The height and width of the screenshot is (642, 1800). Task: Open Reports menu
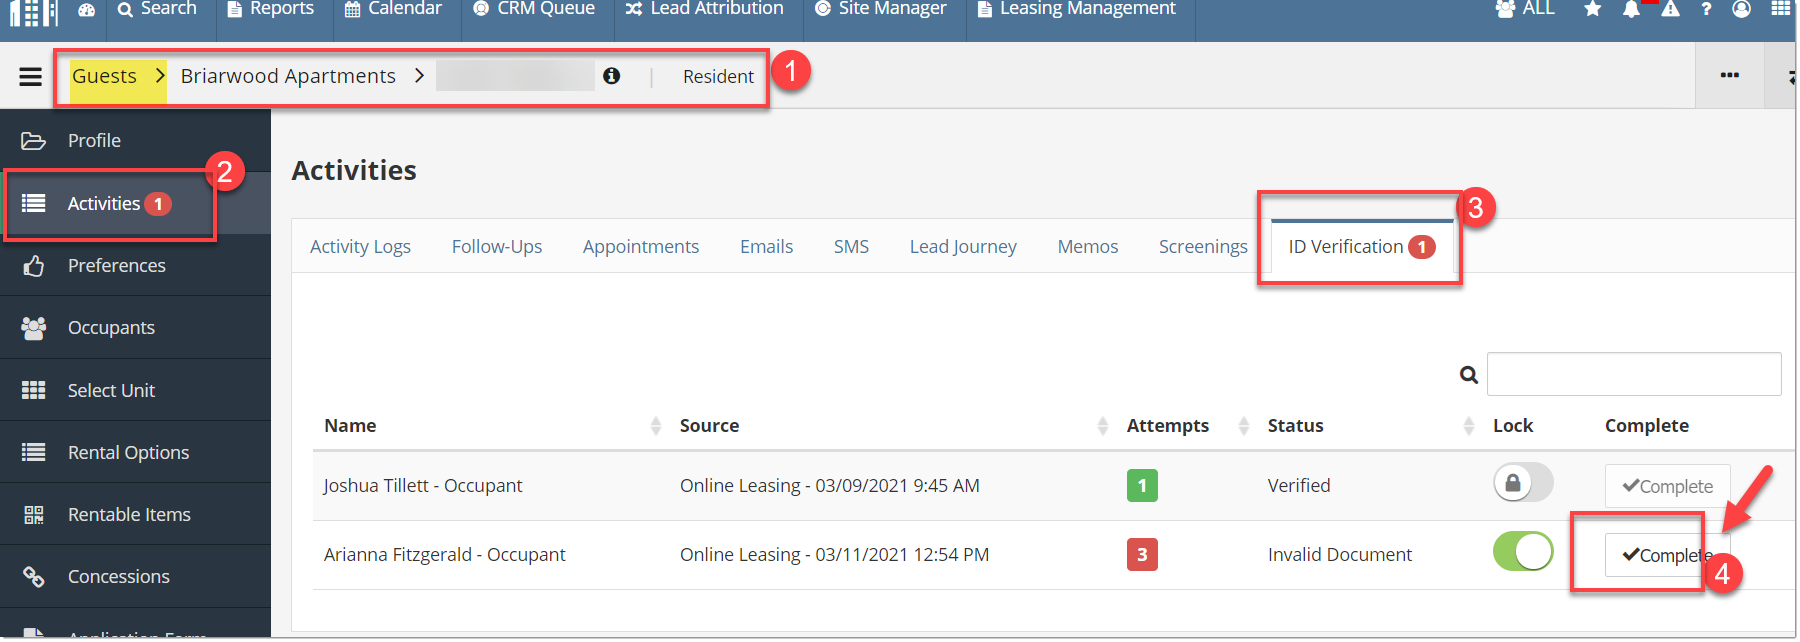click(x=271, y=9)
